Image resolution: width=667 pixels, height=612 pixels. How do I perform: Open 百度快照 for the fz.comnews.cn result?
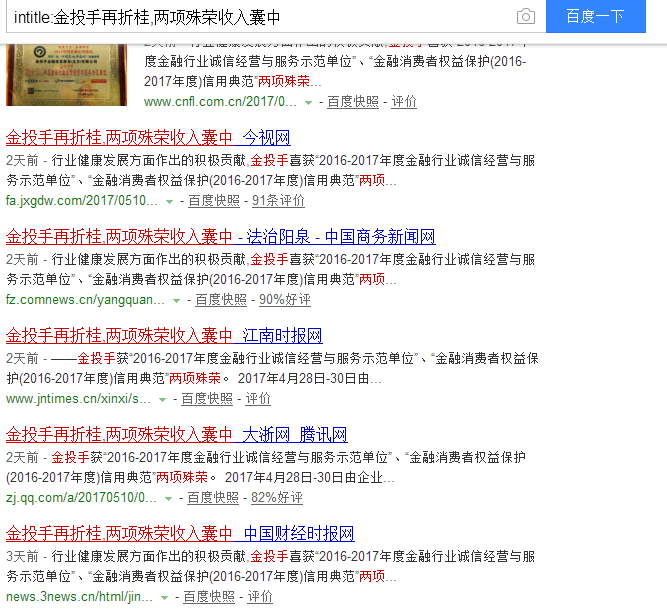221,300
